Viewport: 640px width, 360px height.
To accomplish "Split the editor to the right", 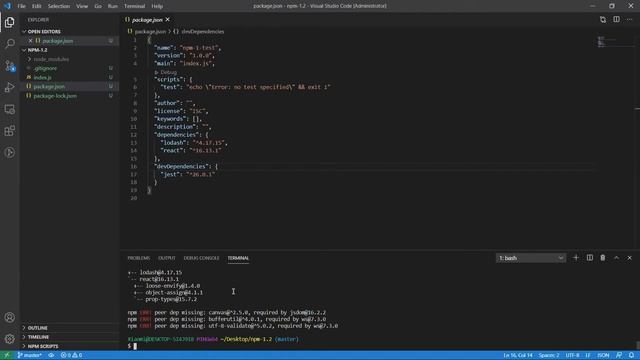I will [x=616, y=20].
